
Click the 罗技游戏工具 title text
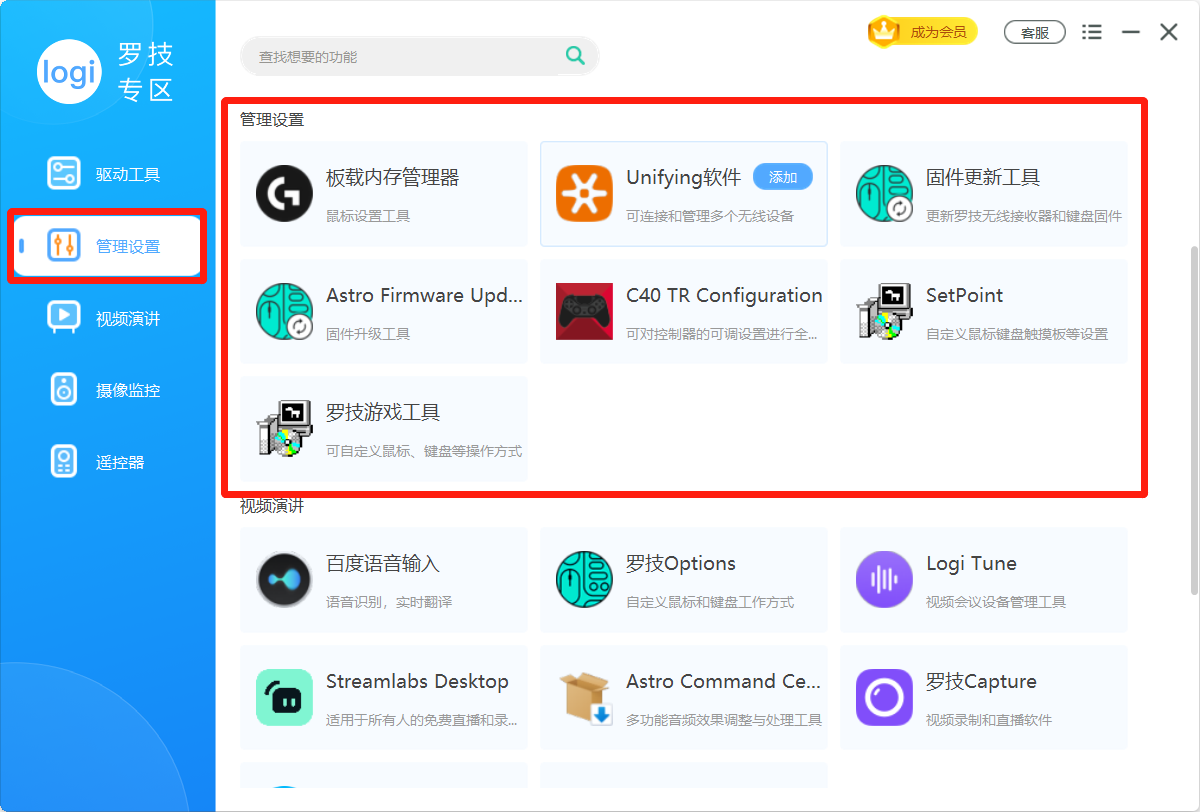[x=383, y=413]
